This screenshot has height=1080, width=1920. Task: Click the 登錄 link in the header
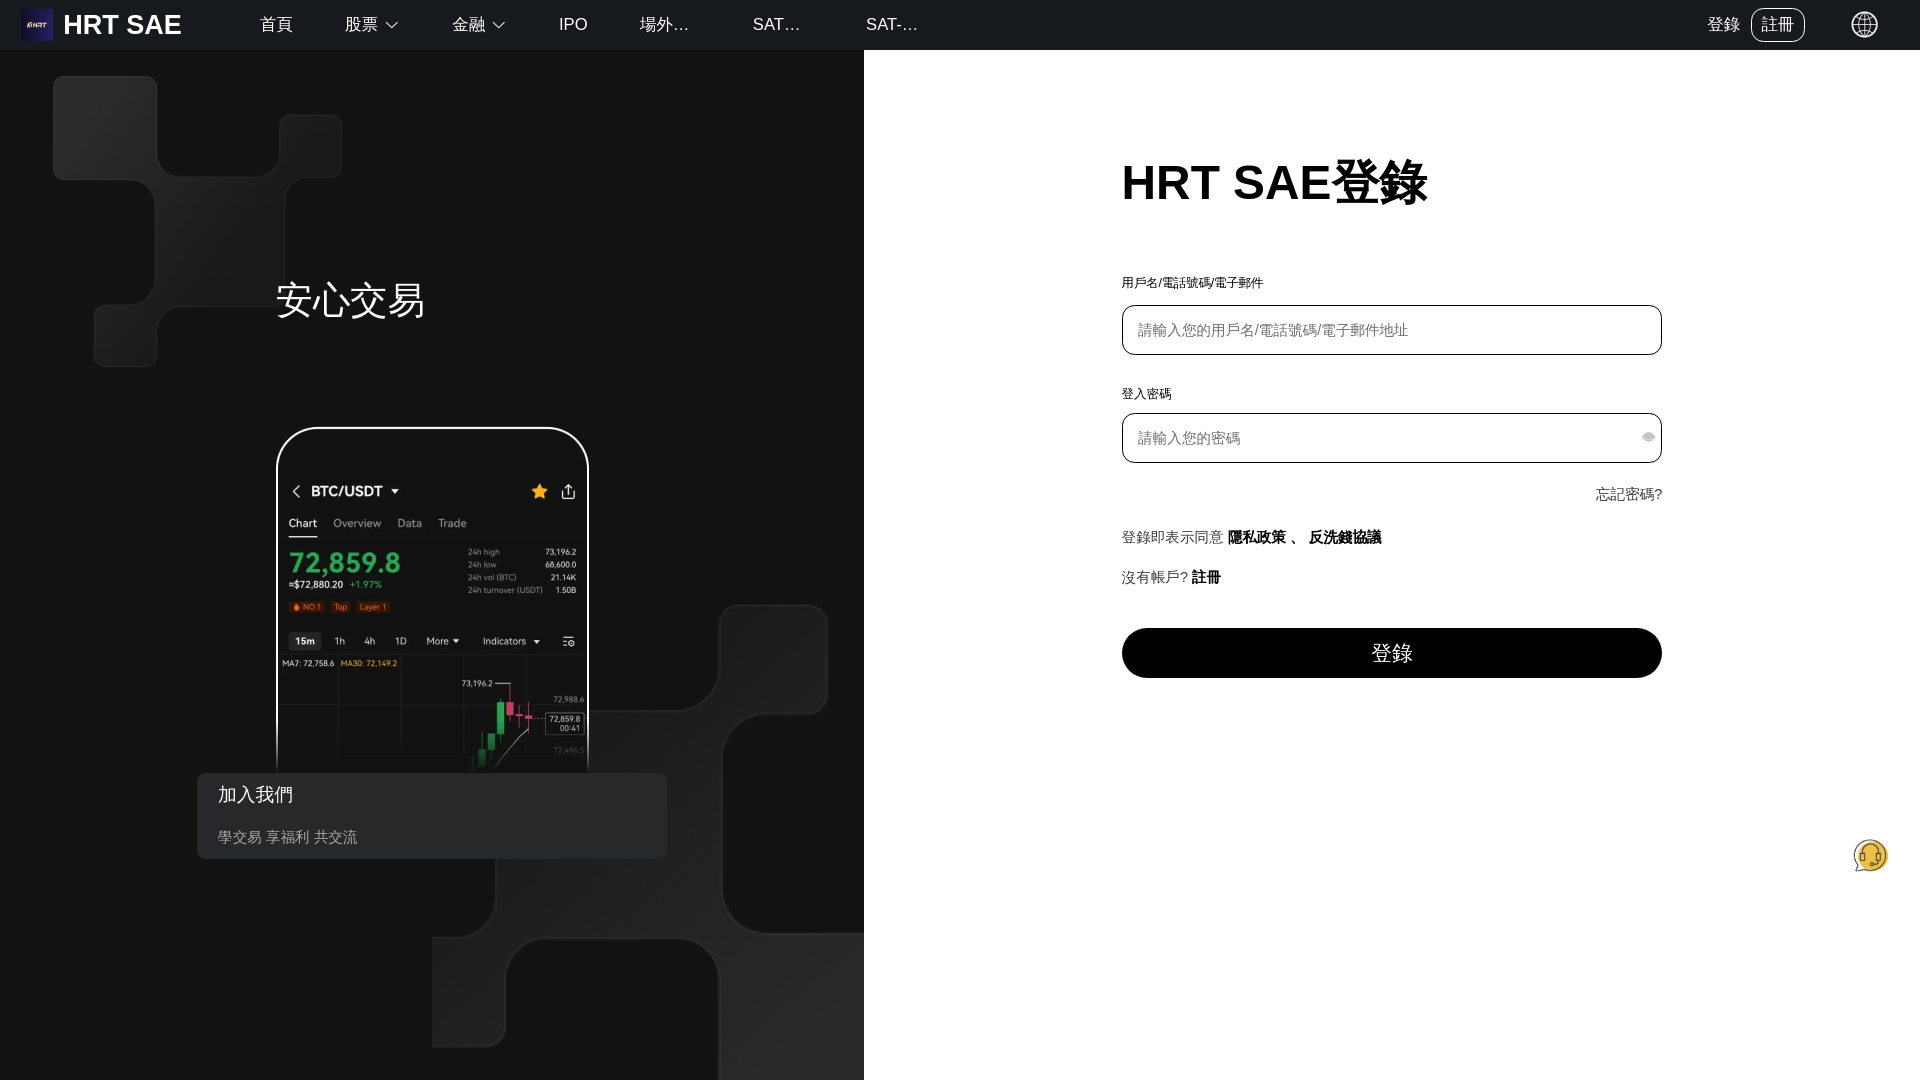point(1724,25)
